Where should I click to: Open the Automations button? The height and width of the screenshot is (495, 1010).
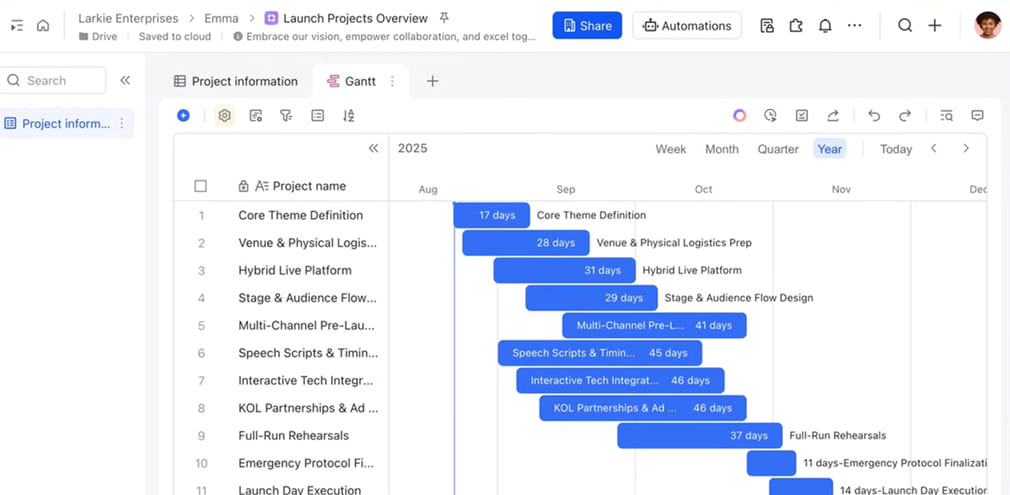pos(687,26)
